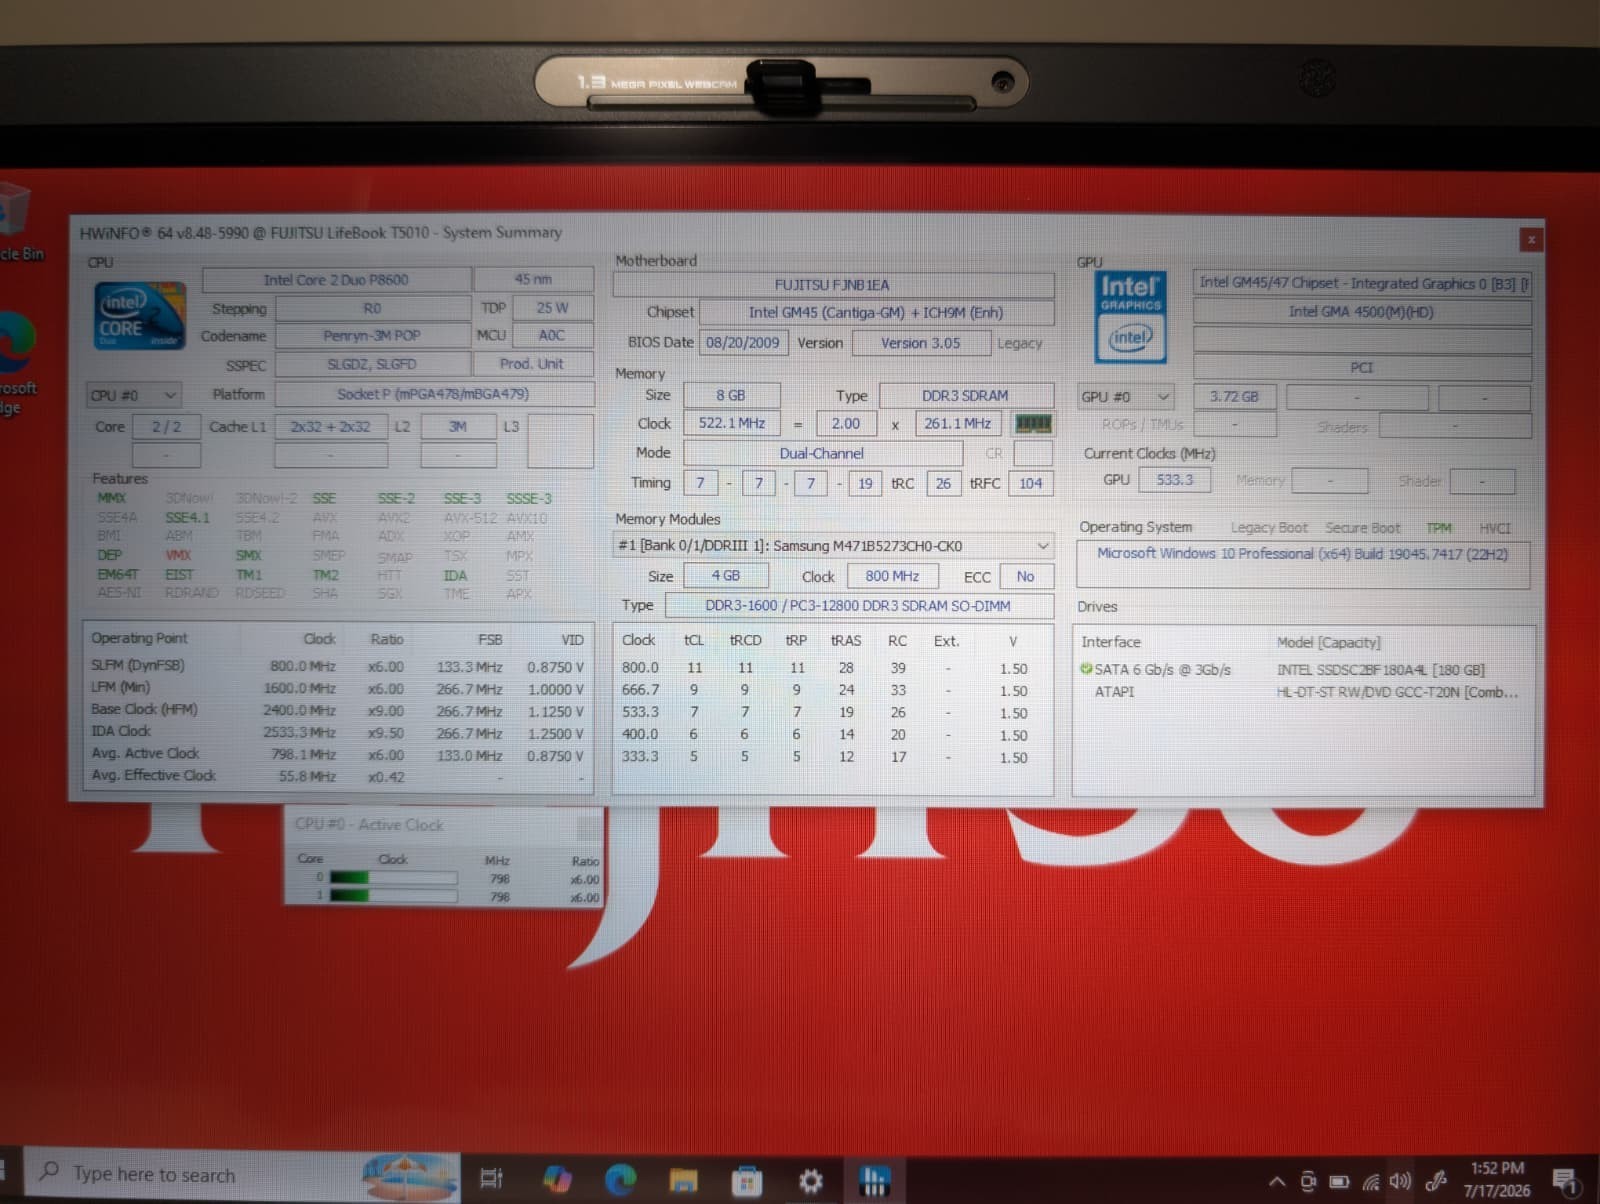The width and height of the screenshot is (1600, 1204).
Task: Open the CPU #0 selector dropdown
Action: [134, 395]
